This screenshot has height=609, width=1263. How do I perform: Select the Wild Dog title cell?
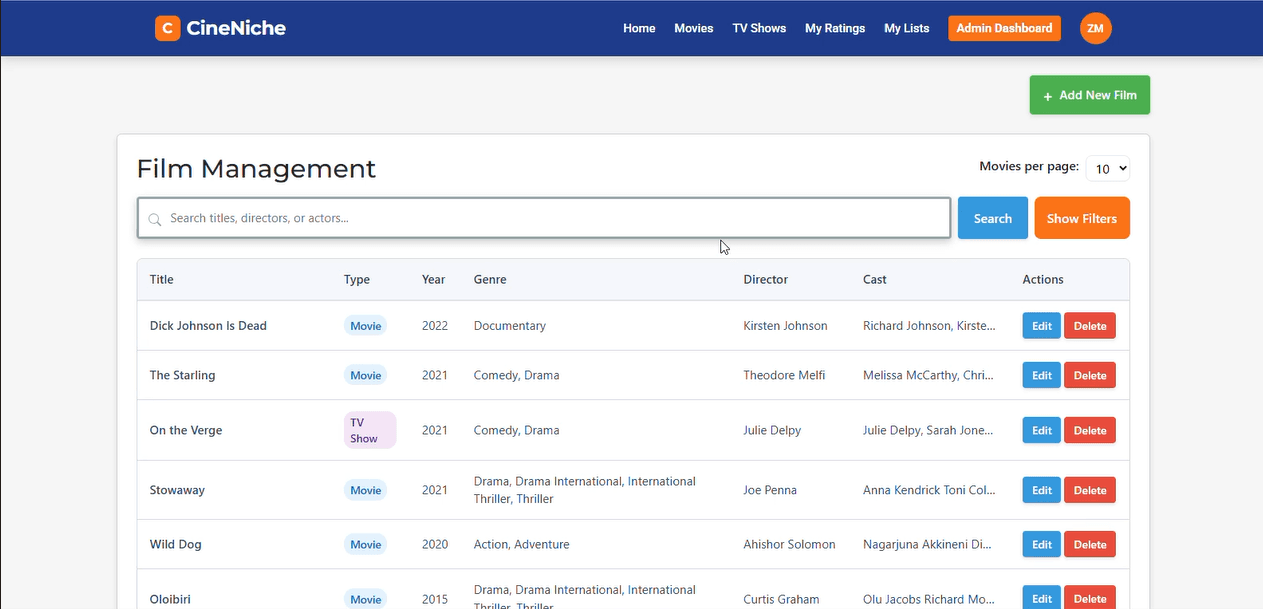tap(176, 545)
